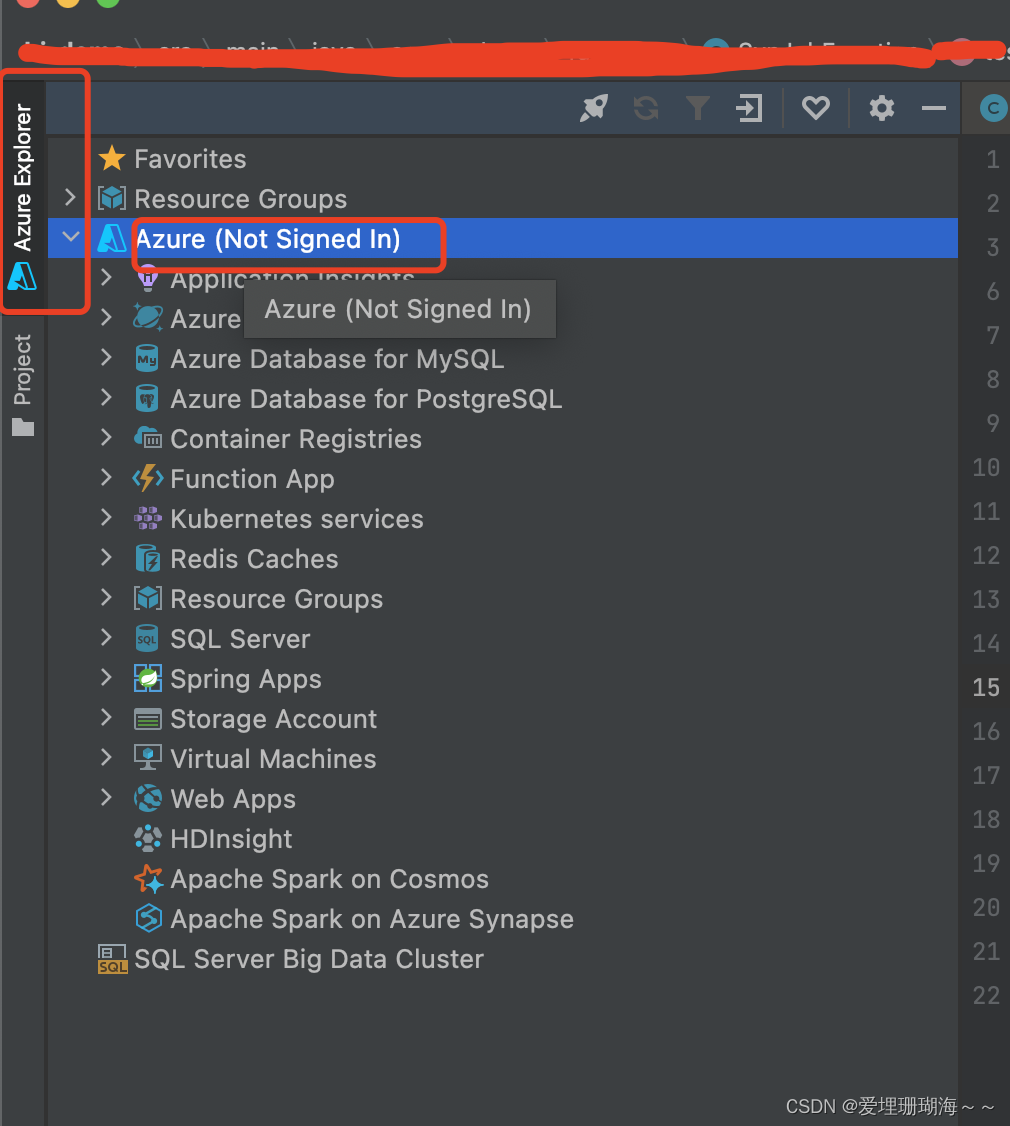The width and height of the screenshot is (1010, 1126).
Task: Select Virtual Machines label
Action: coord(273,759)
